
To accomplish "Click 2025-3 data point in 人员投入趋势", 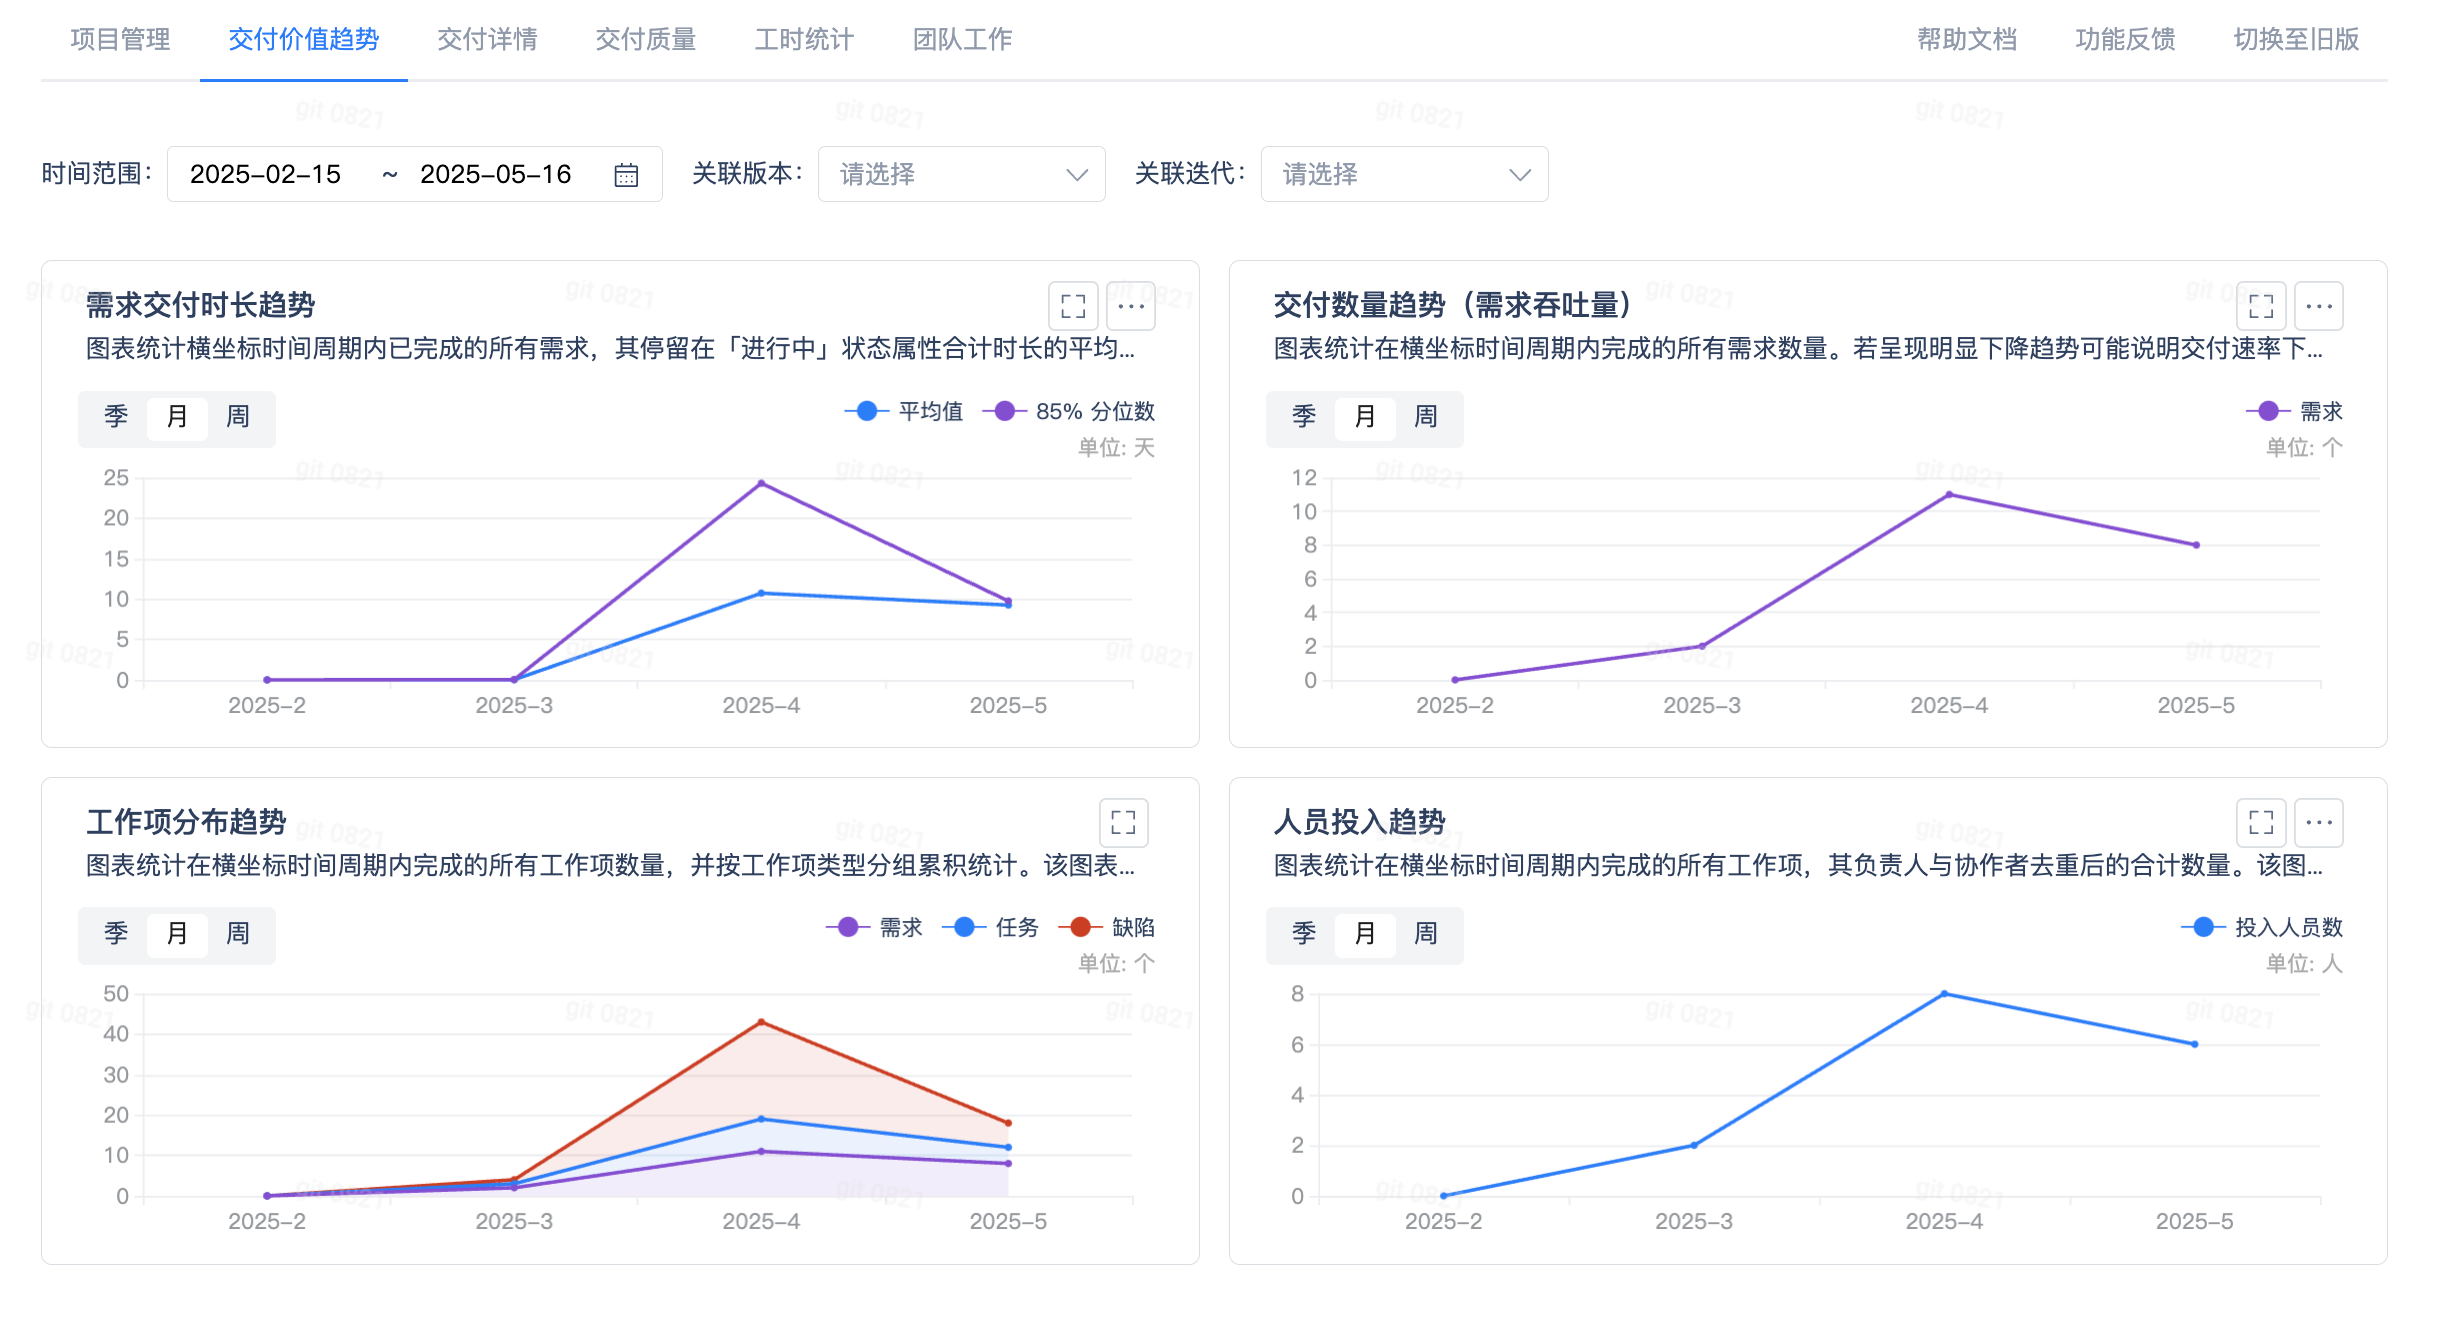I will point(1694,1145).
